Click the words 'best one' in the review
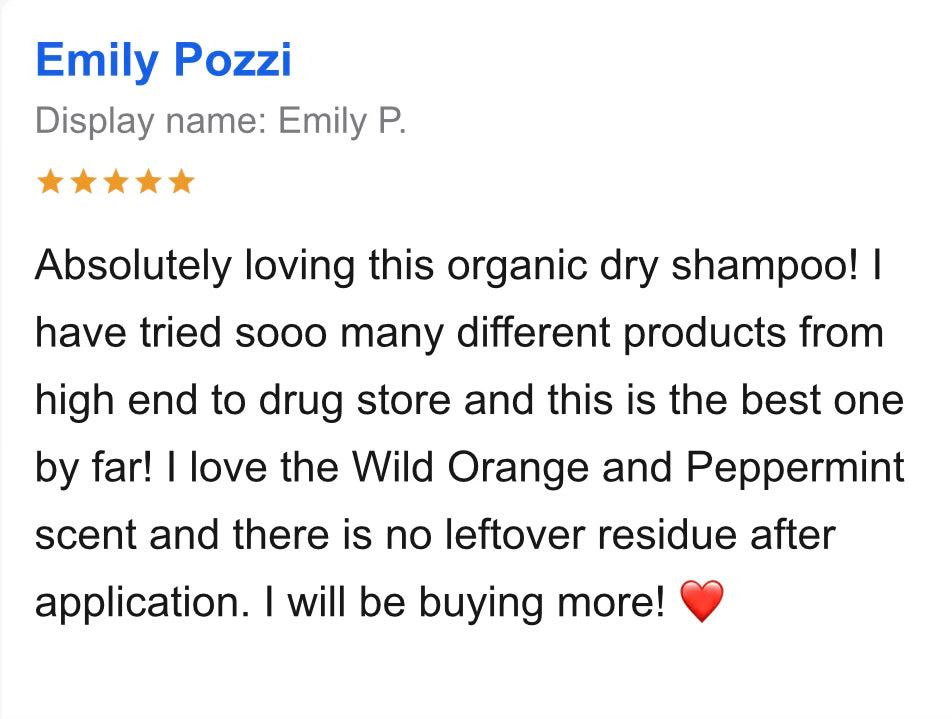Image resolution: width=952 pixels, height=719 pixels. point(822,400)
